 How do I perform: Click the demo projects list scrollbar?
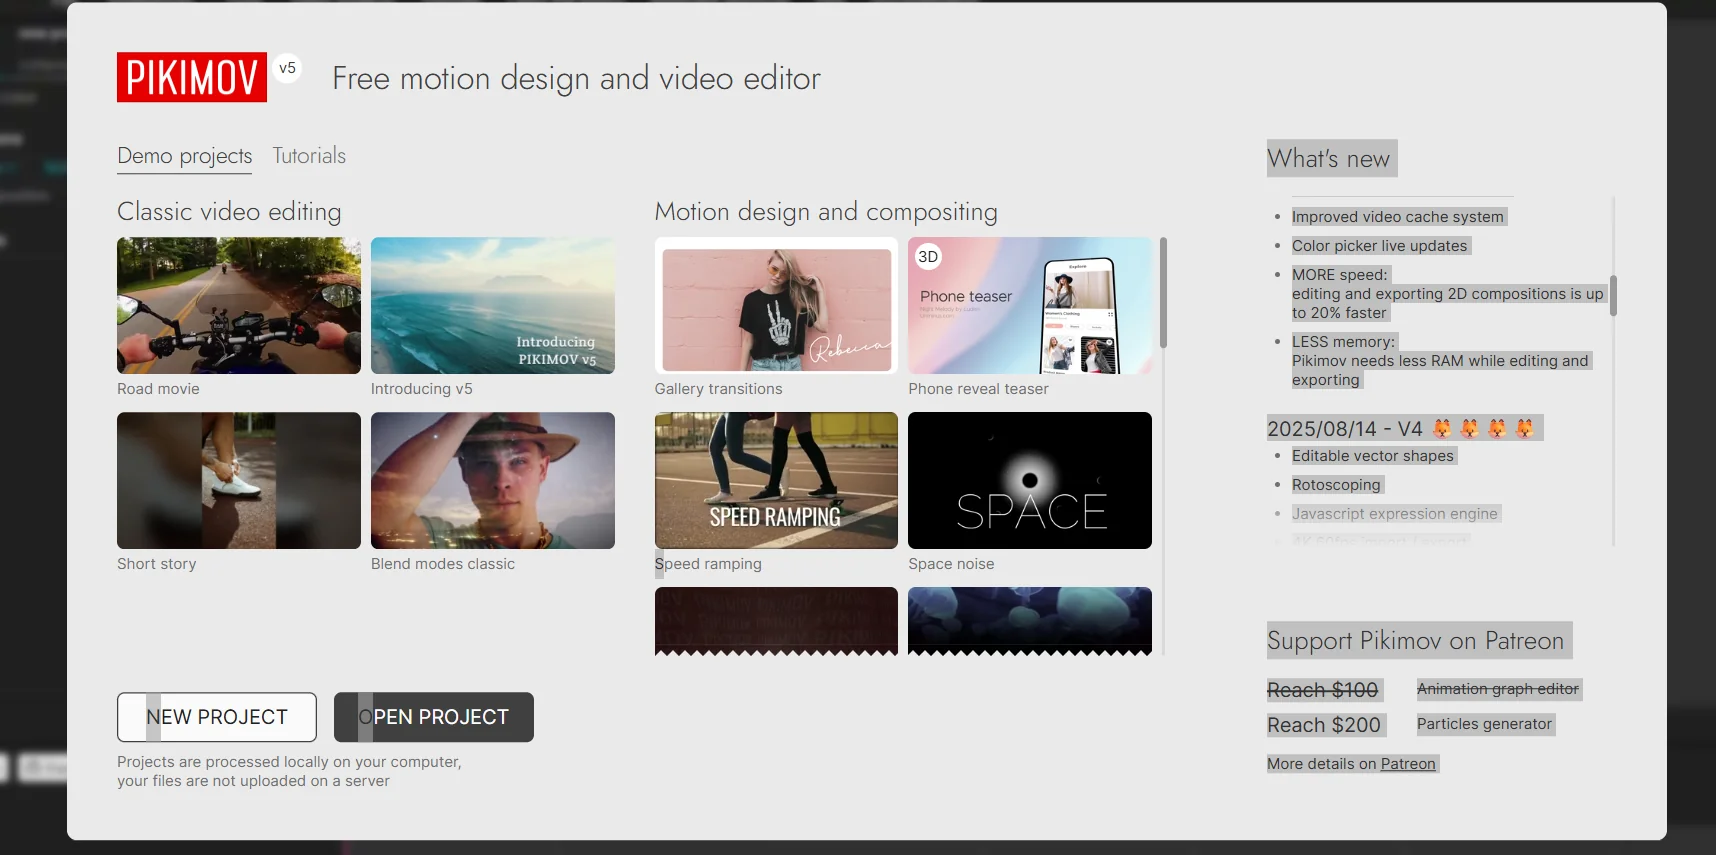(1163, 293)
